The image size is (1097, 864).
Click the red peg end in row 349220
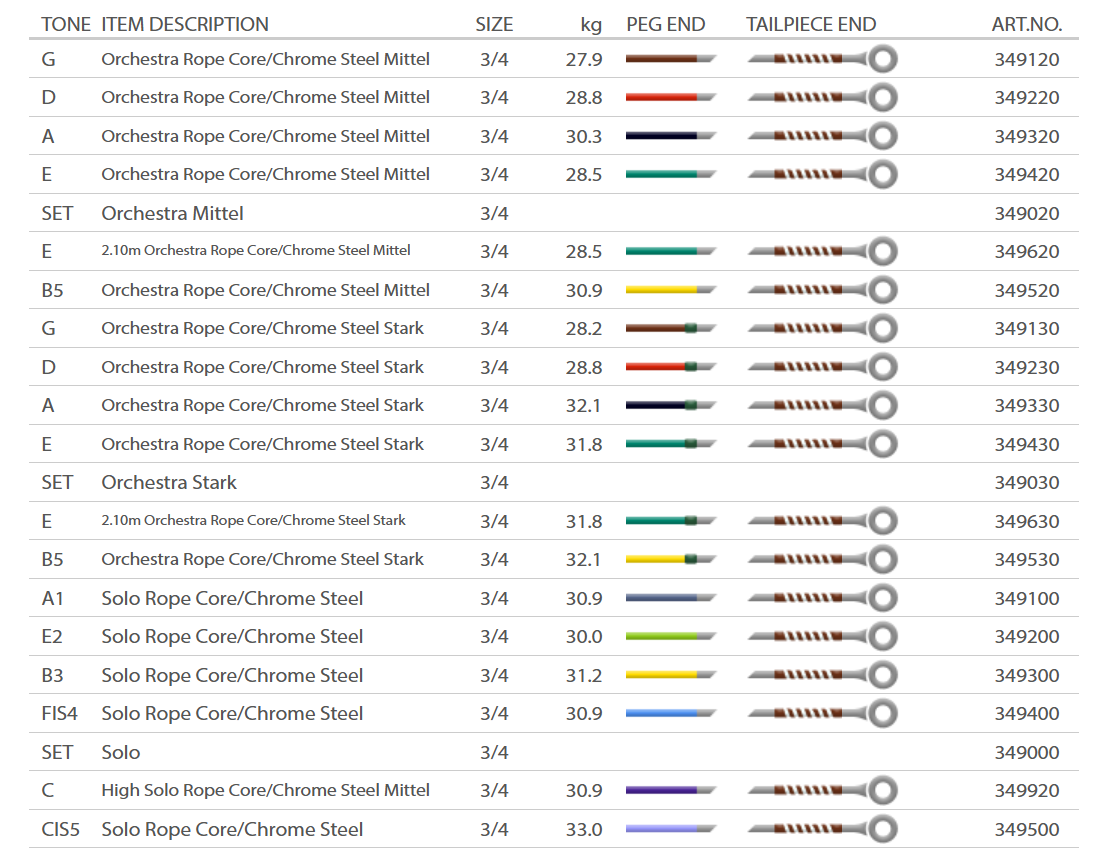click(x=670, y=98)
